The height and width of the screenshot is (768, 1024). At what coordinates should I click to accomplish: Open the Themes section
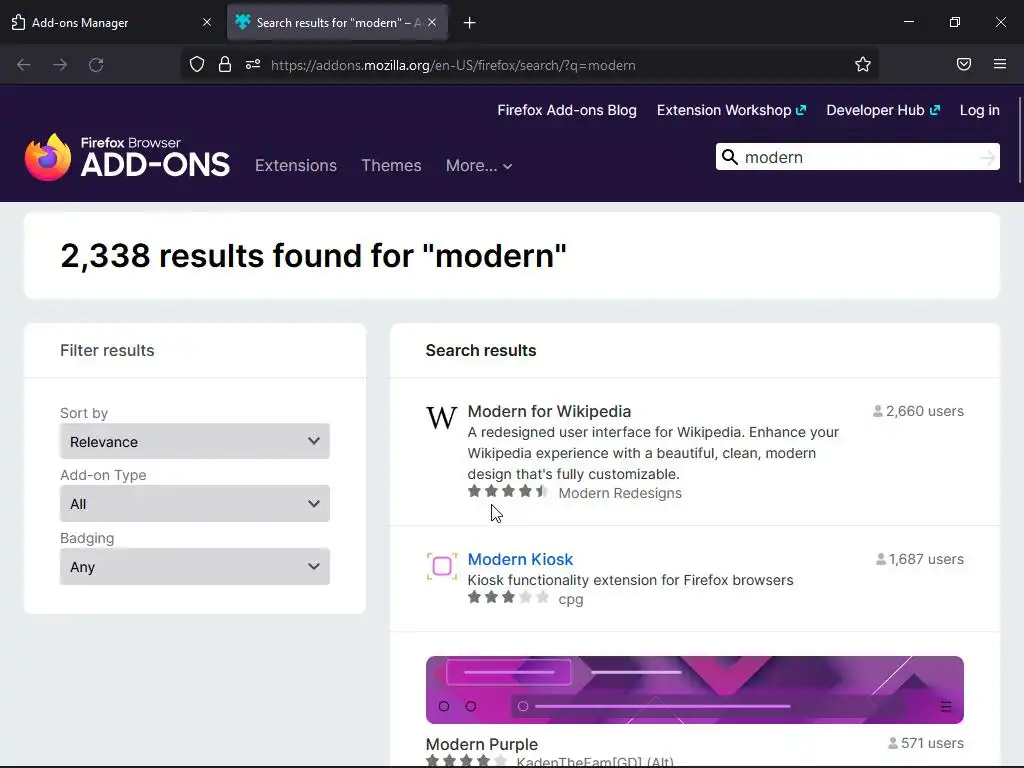coord(391,165)
